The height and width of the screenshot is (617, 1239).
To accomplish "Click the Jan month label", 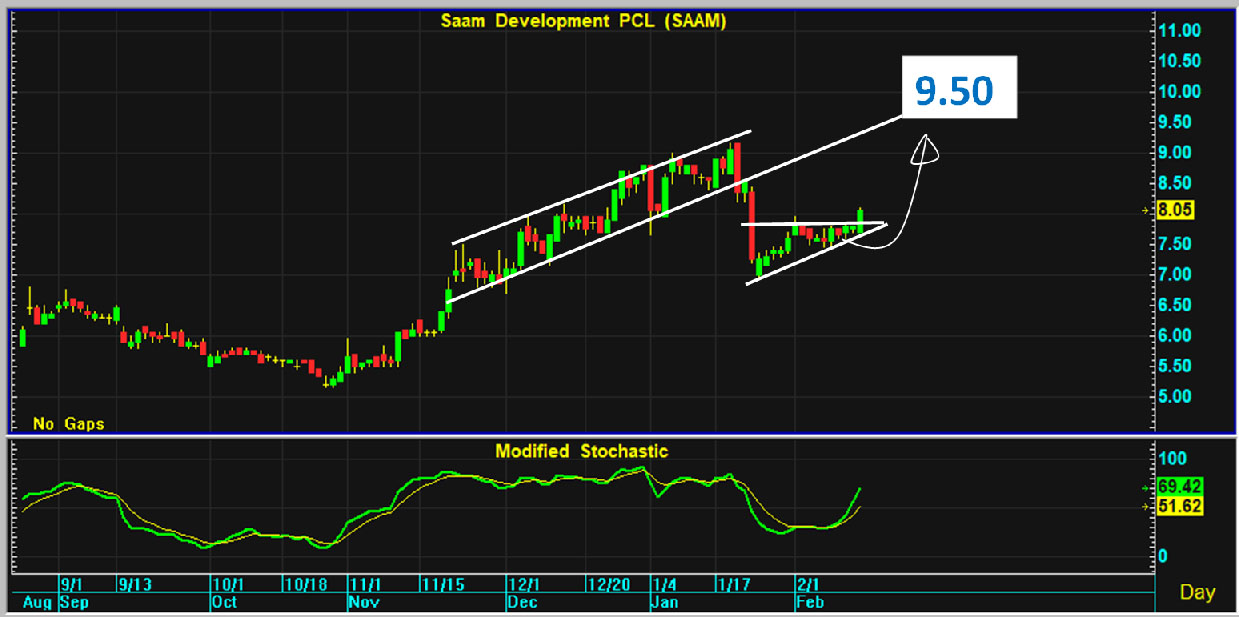I will 665,604.
